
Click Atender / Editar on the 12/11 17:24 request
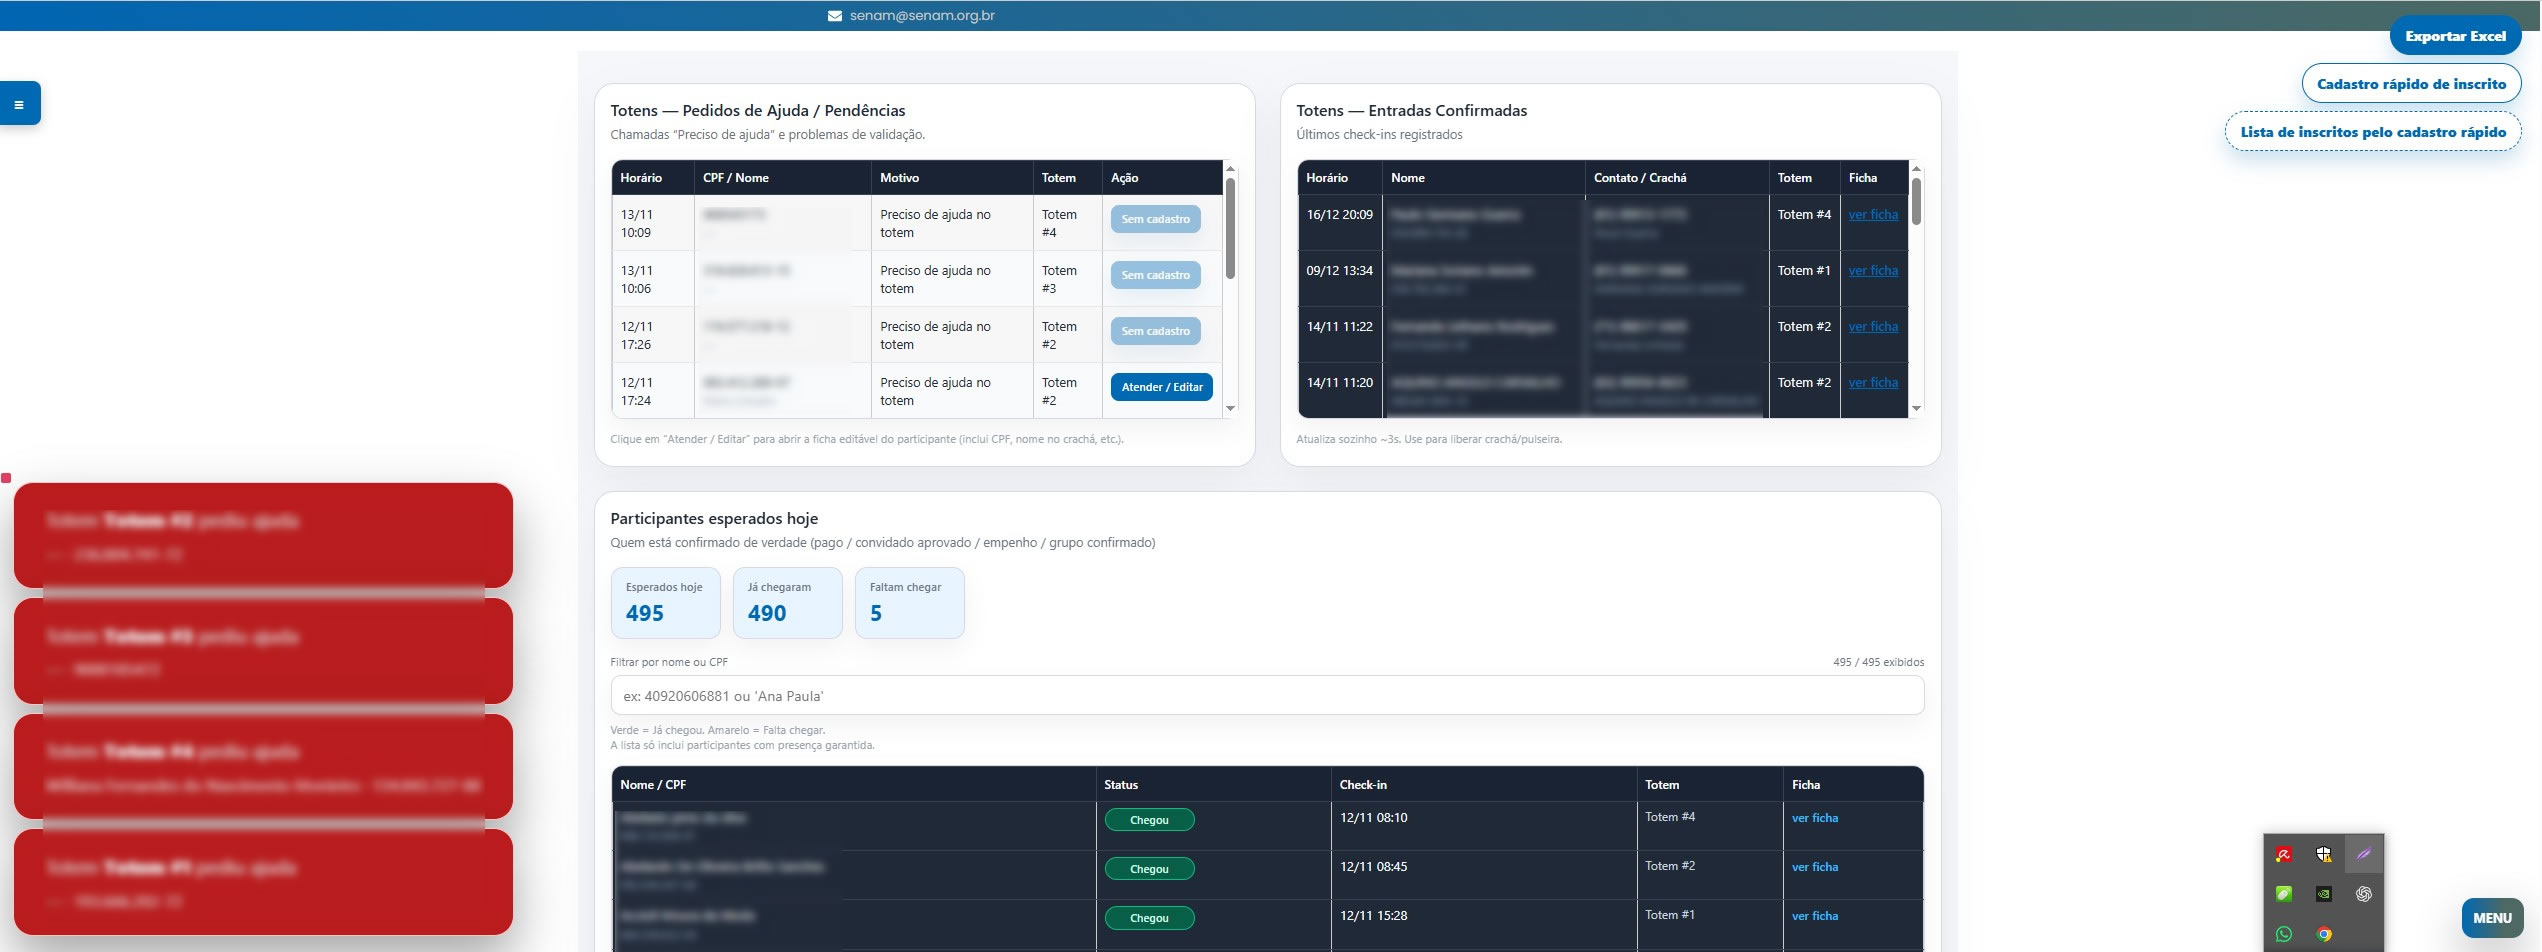pos(1161,387)
